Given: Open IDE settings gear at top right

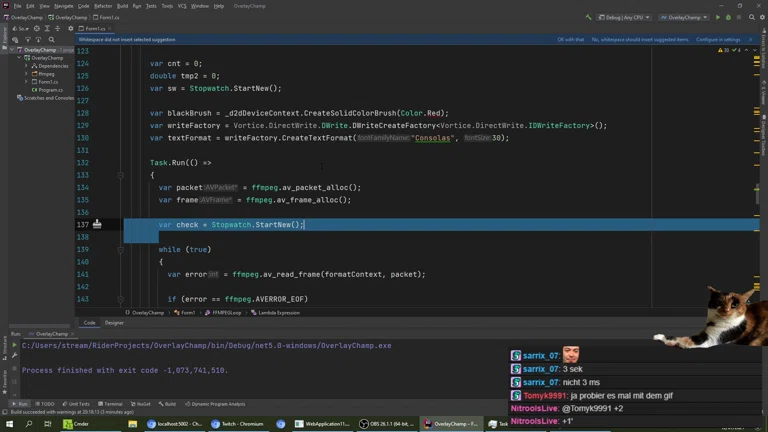Looking at the screenshot, I should [762, 17].
